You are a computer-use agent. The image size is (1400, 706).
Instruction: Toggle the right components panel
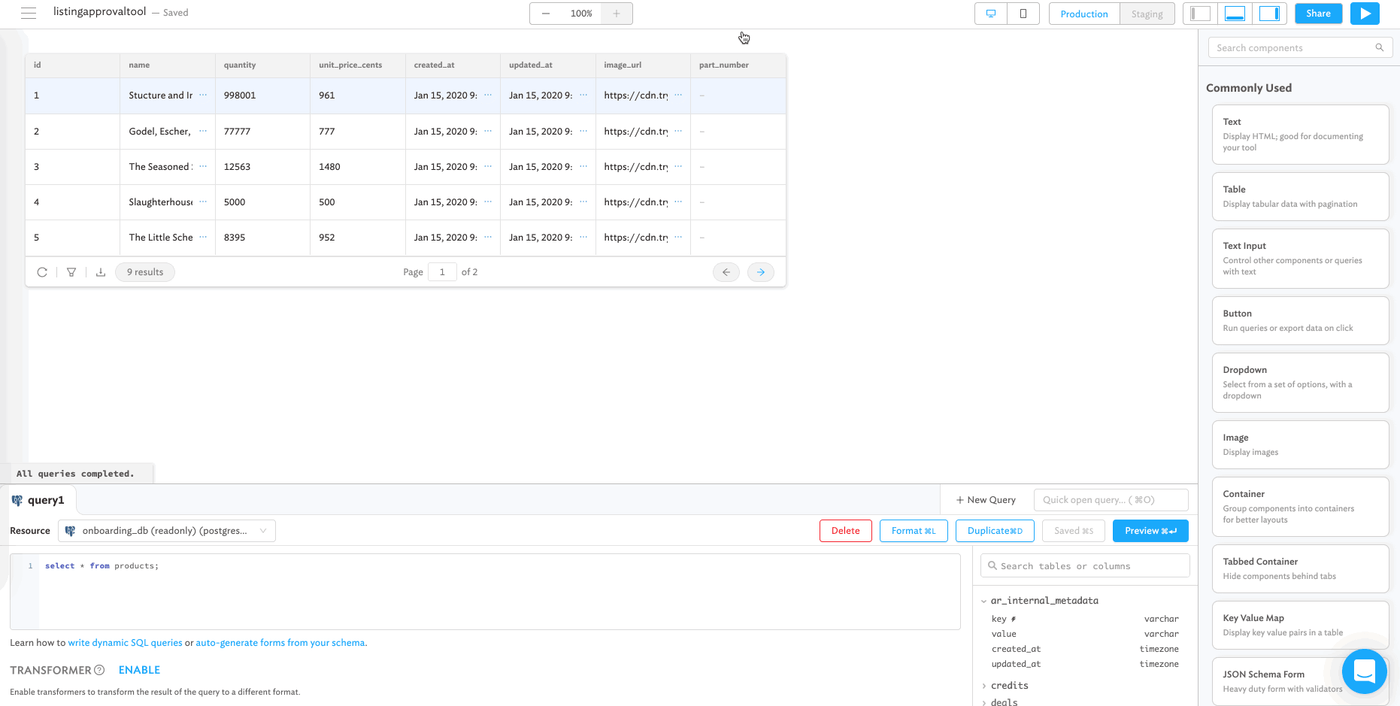pos(1269,14)
